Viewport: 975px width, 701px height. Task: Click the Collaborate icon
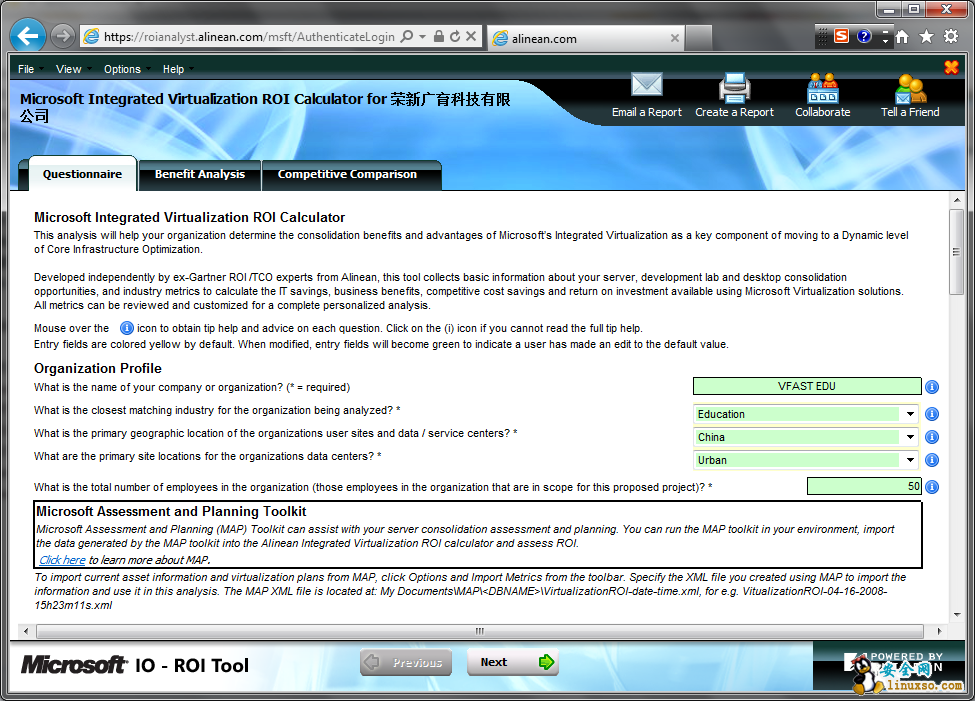pos(822,87)
